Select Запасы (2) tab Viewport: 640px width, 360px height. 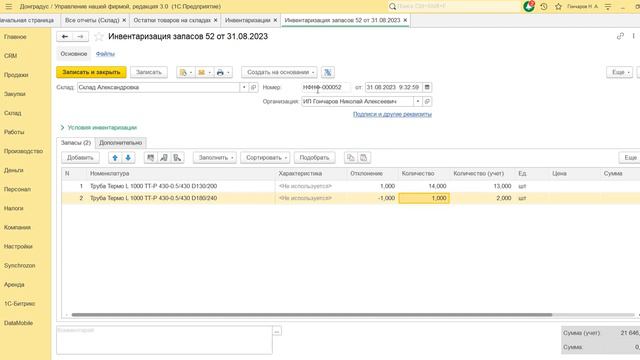[76, 143]
